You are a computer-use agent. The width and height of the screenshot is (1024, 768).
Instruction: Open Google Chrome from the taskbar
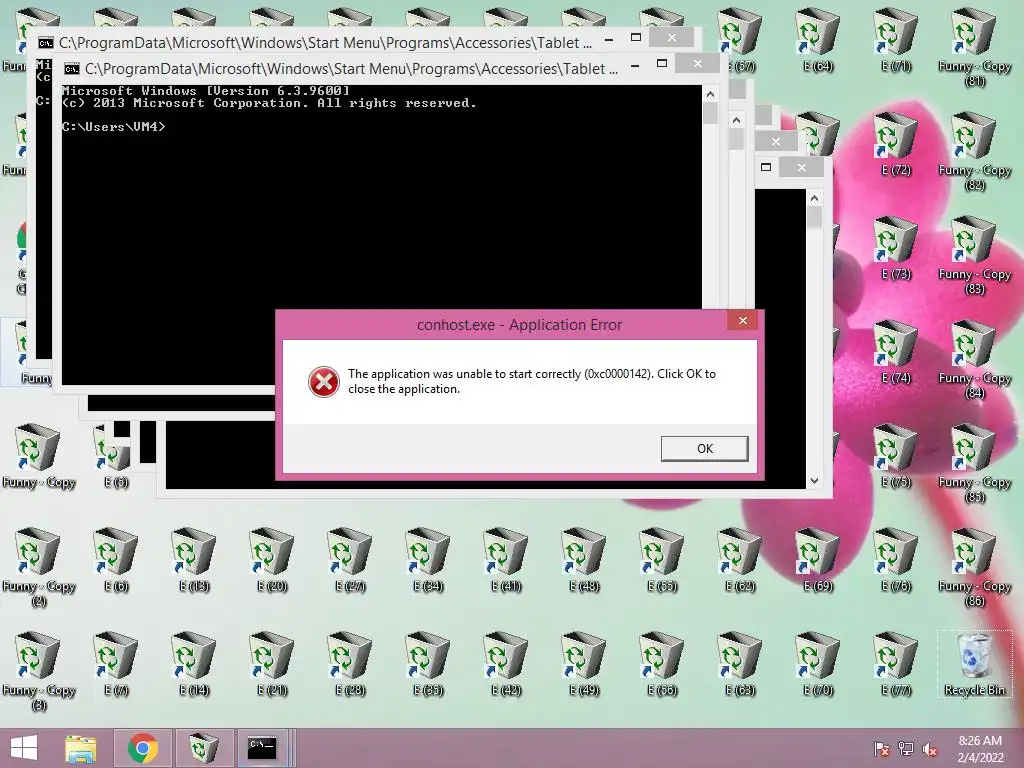point(142,748)
